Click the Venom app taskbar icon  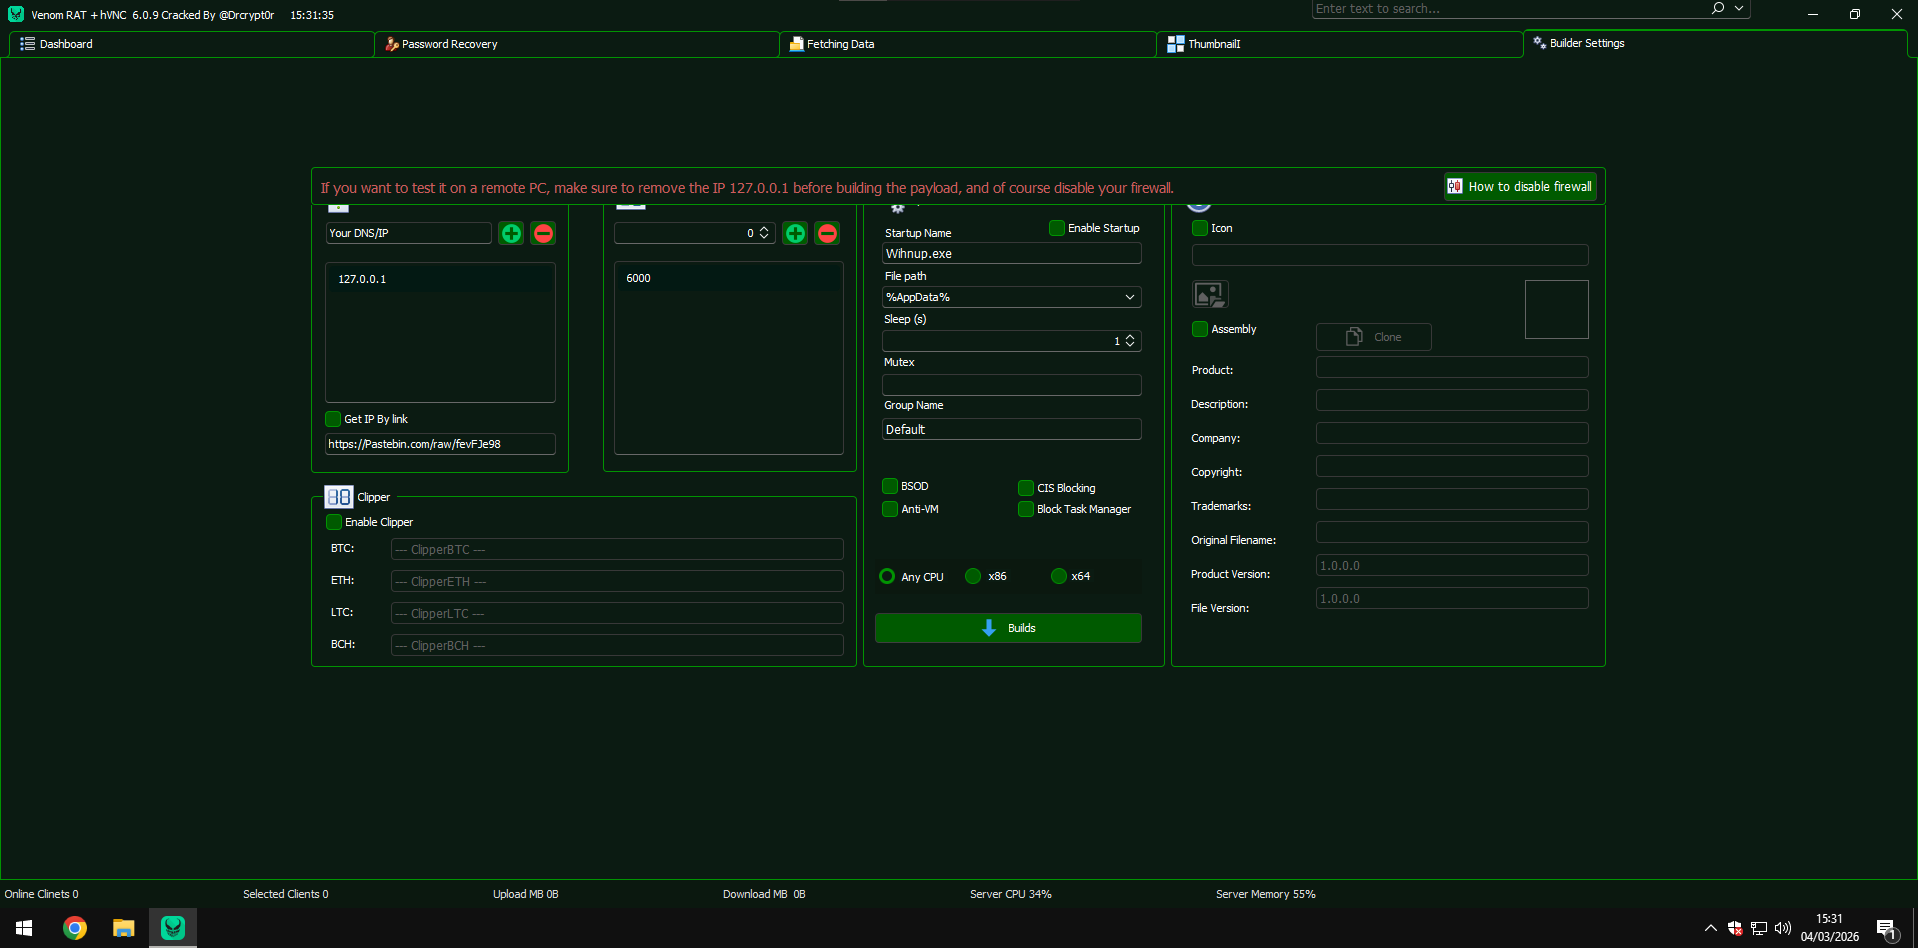tap(173, 928)
